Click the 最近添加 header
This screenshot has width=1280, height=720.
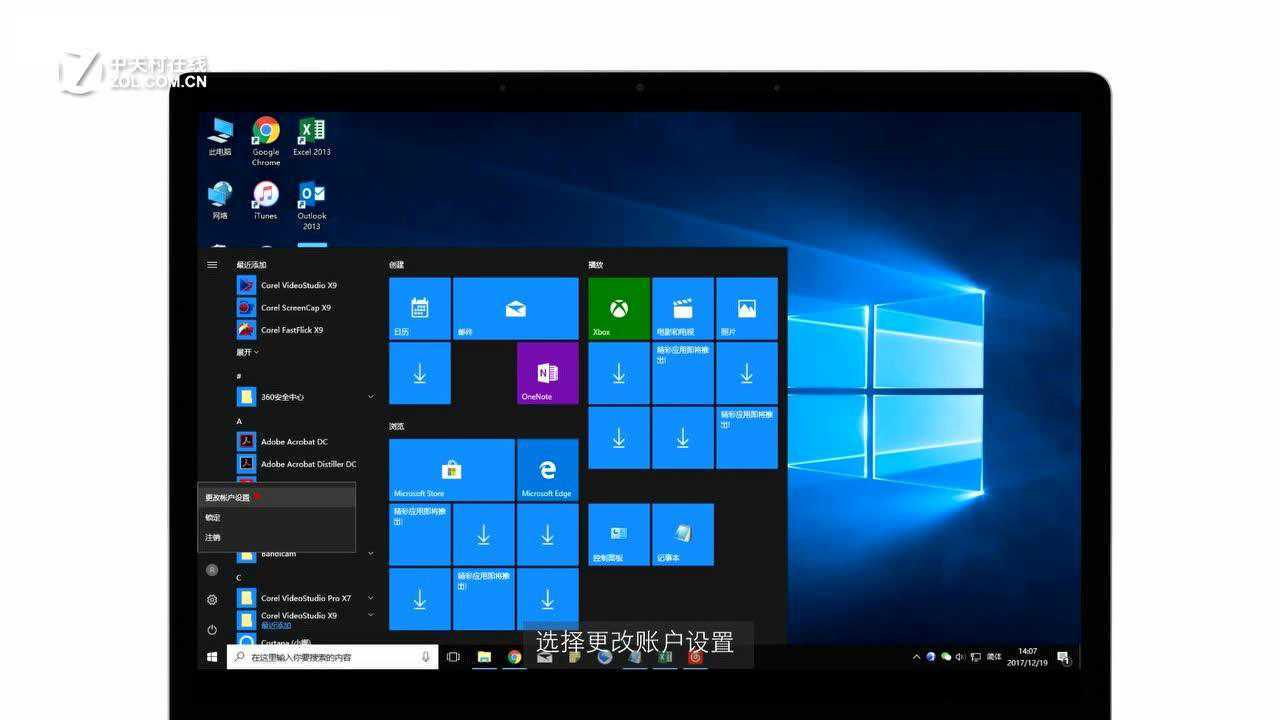coord(251,265)
